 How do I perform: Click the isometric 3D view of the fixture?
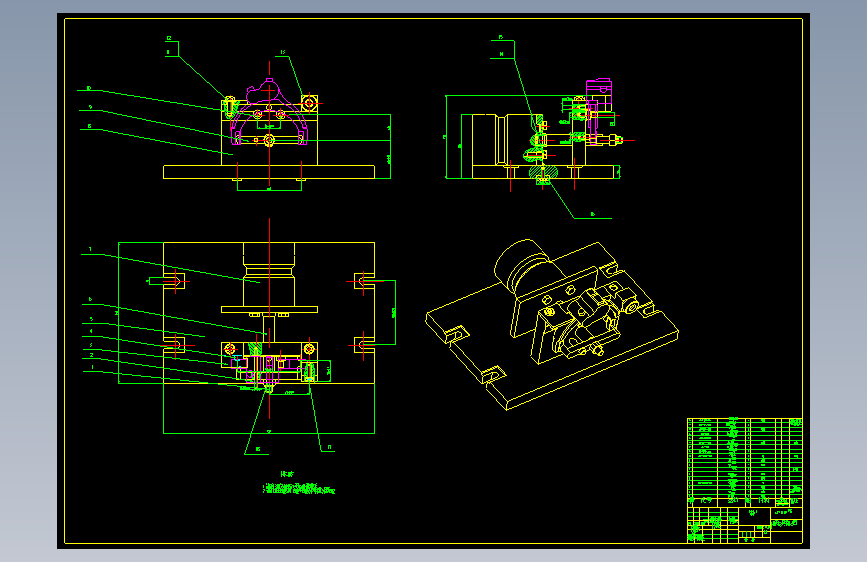point(552,325)
